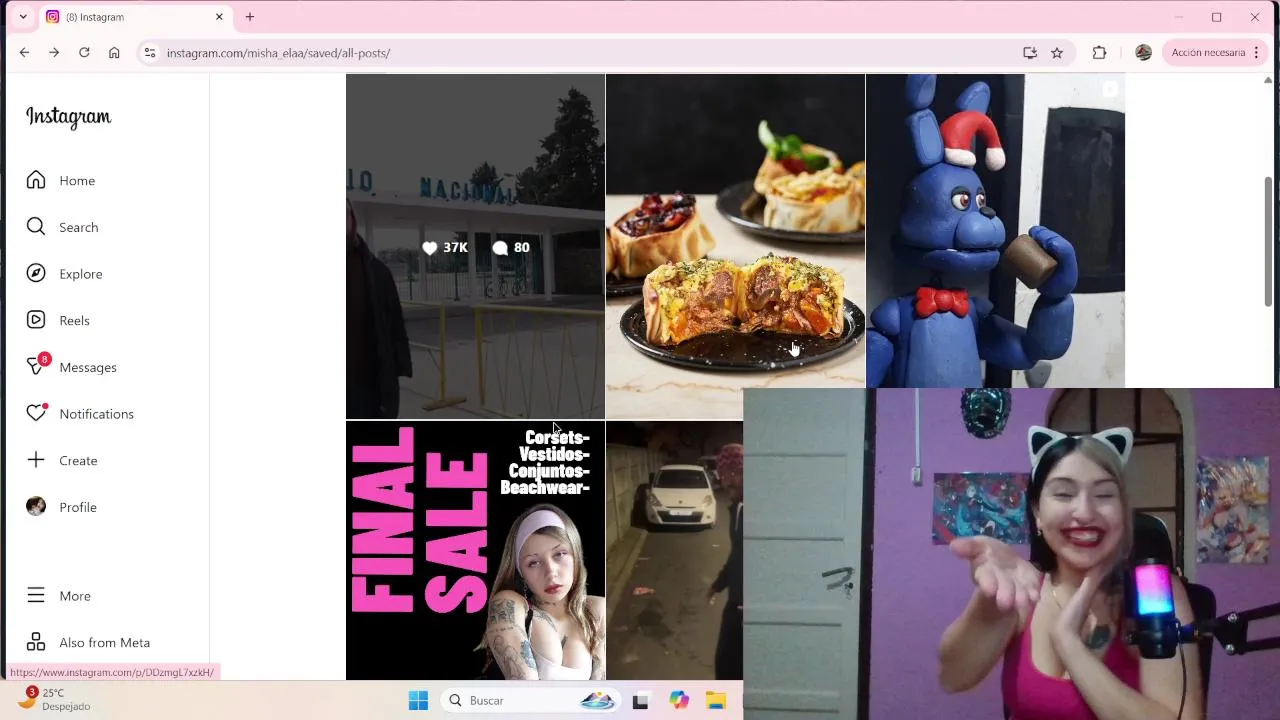Bookmark the page with the star icon
Image resolution: width=1280 pixels, height=720 pixels.
[x=1057, y=53]
